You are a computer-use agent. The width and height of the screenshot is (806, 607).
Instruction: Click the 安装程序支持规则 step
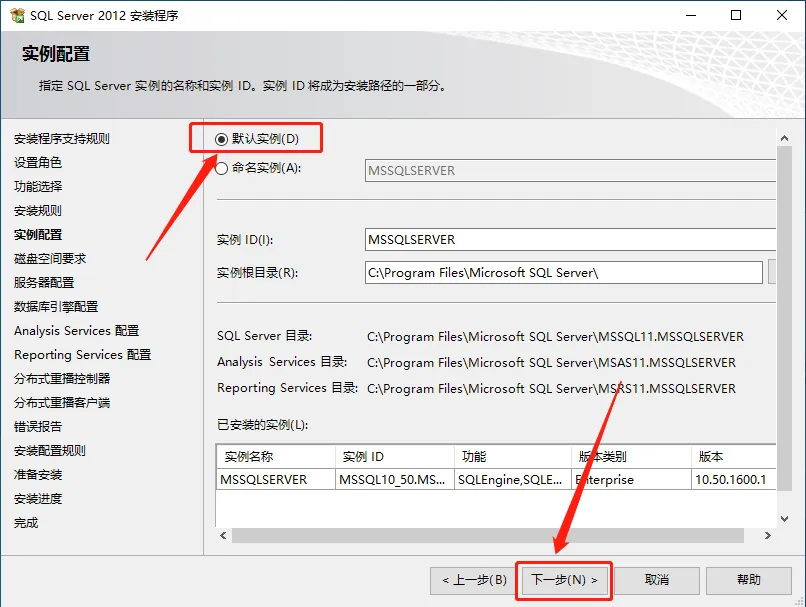[x=62, y=139]
